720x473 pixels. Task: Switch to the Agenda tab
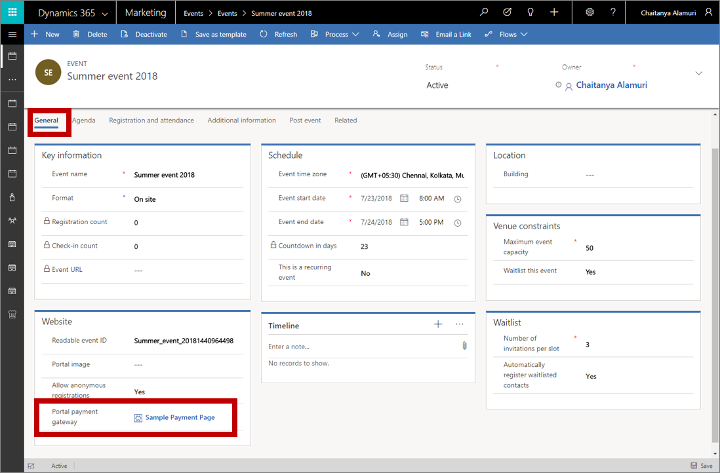(84, 121)
